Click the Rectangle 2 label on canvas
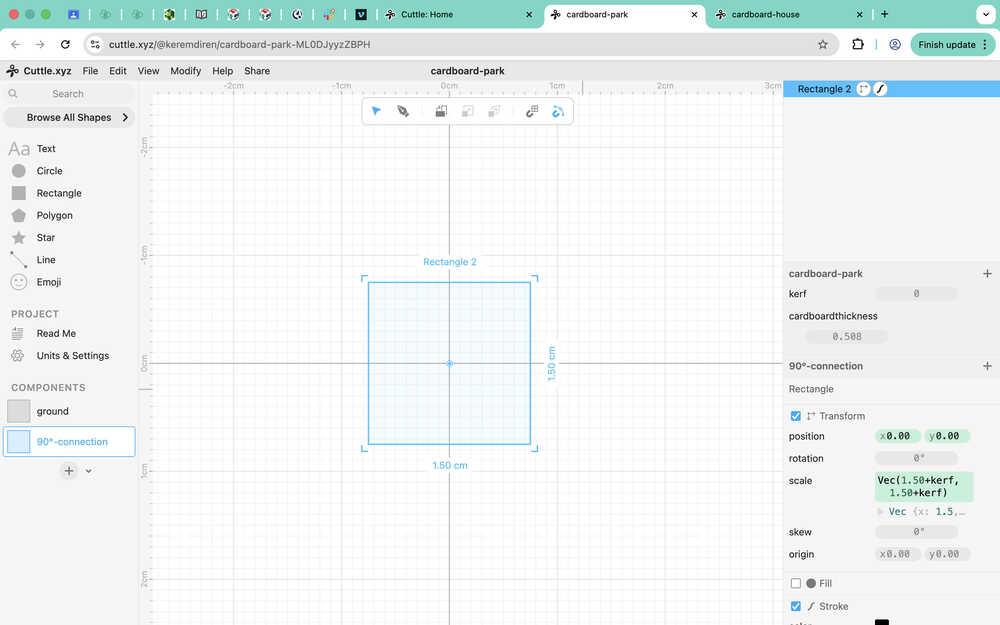This screenshot has height=625, width=1000. (x=450, y=262)
